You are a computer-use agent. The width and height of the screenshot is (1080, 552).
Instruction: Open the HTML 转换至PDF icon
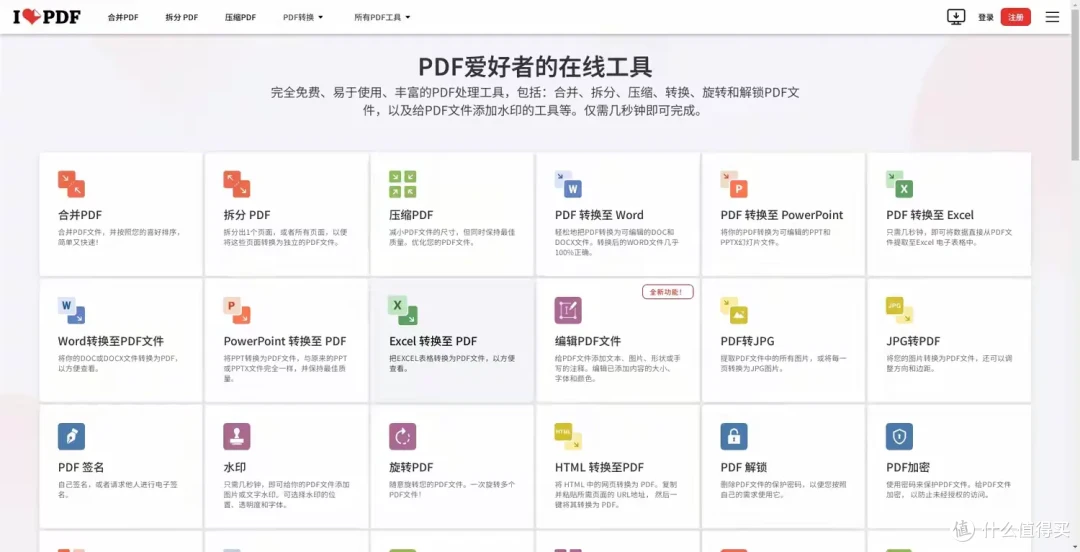click(568, 437)
